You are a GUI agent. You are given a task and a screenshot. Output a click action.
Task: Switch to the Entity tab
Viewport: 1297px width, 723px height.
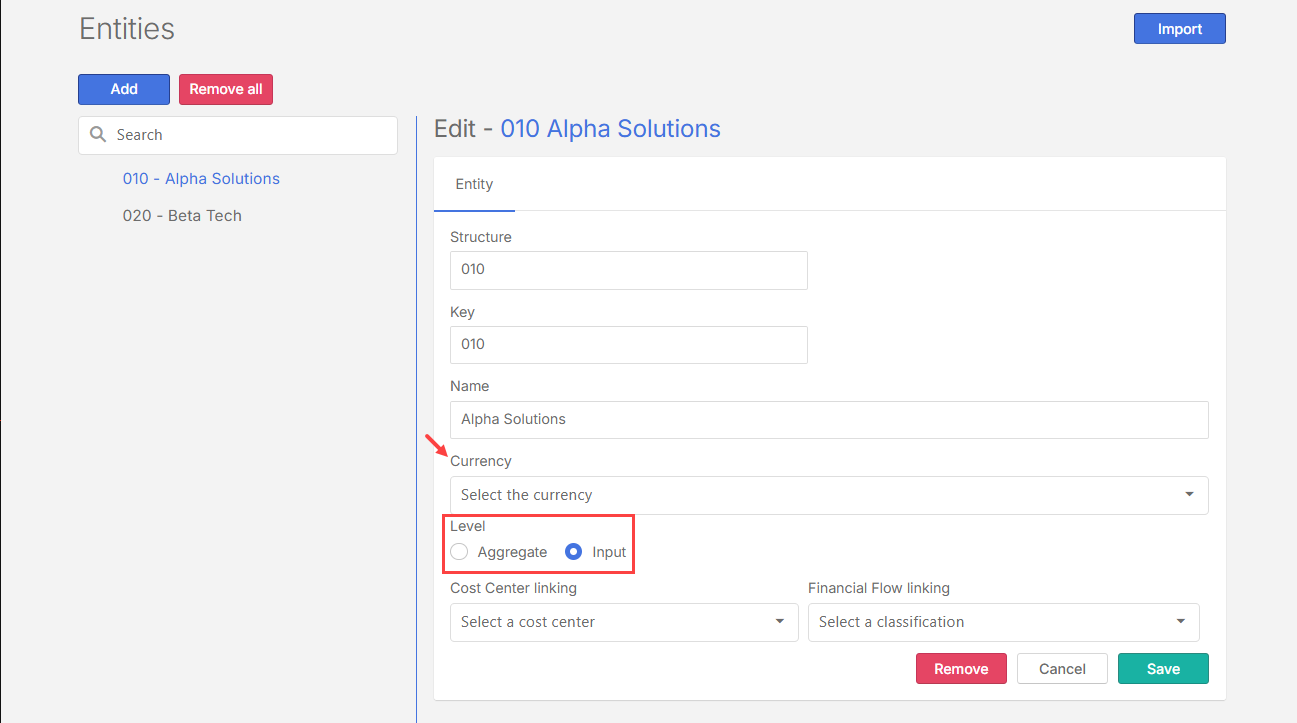point(474,184)
